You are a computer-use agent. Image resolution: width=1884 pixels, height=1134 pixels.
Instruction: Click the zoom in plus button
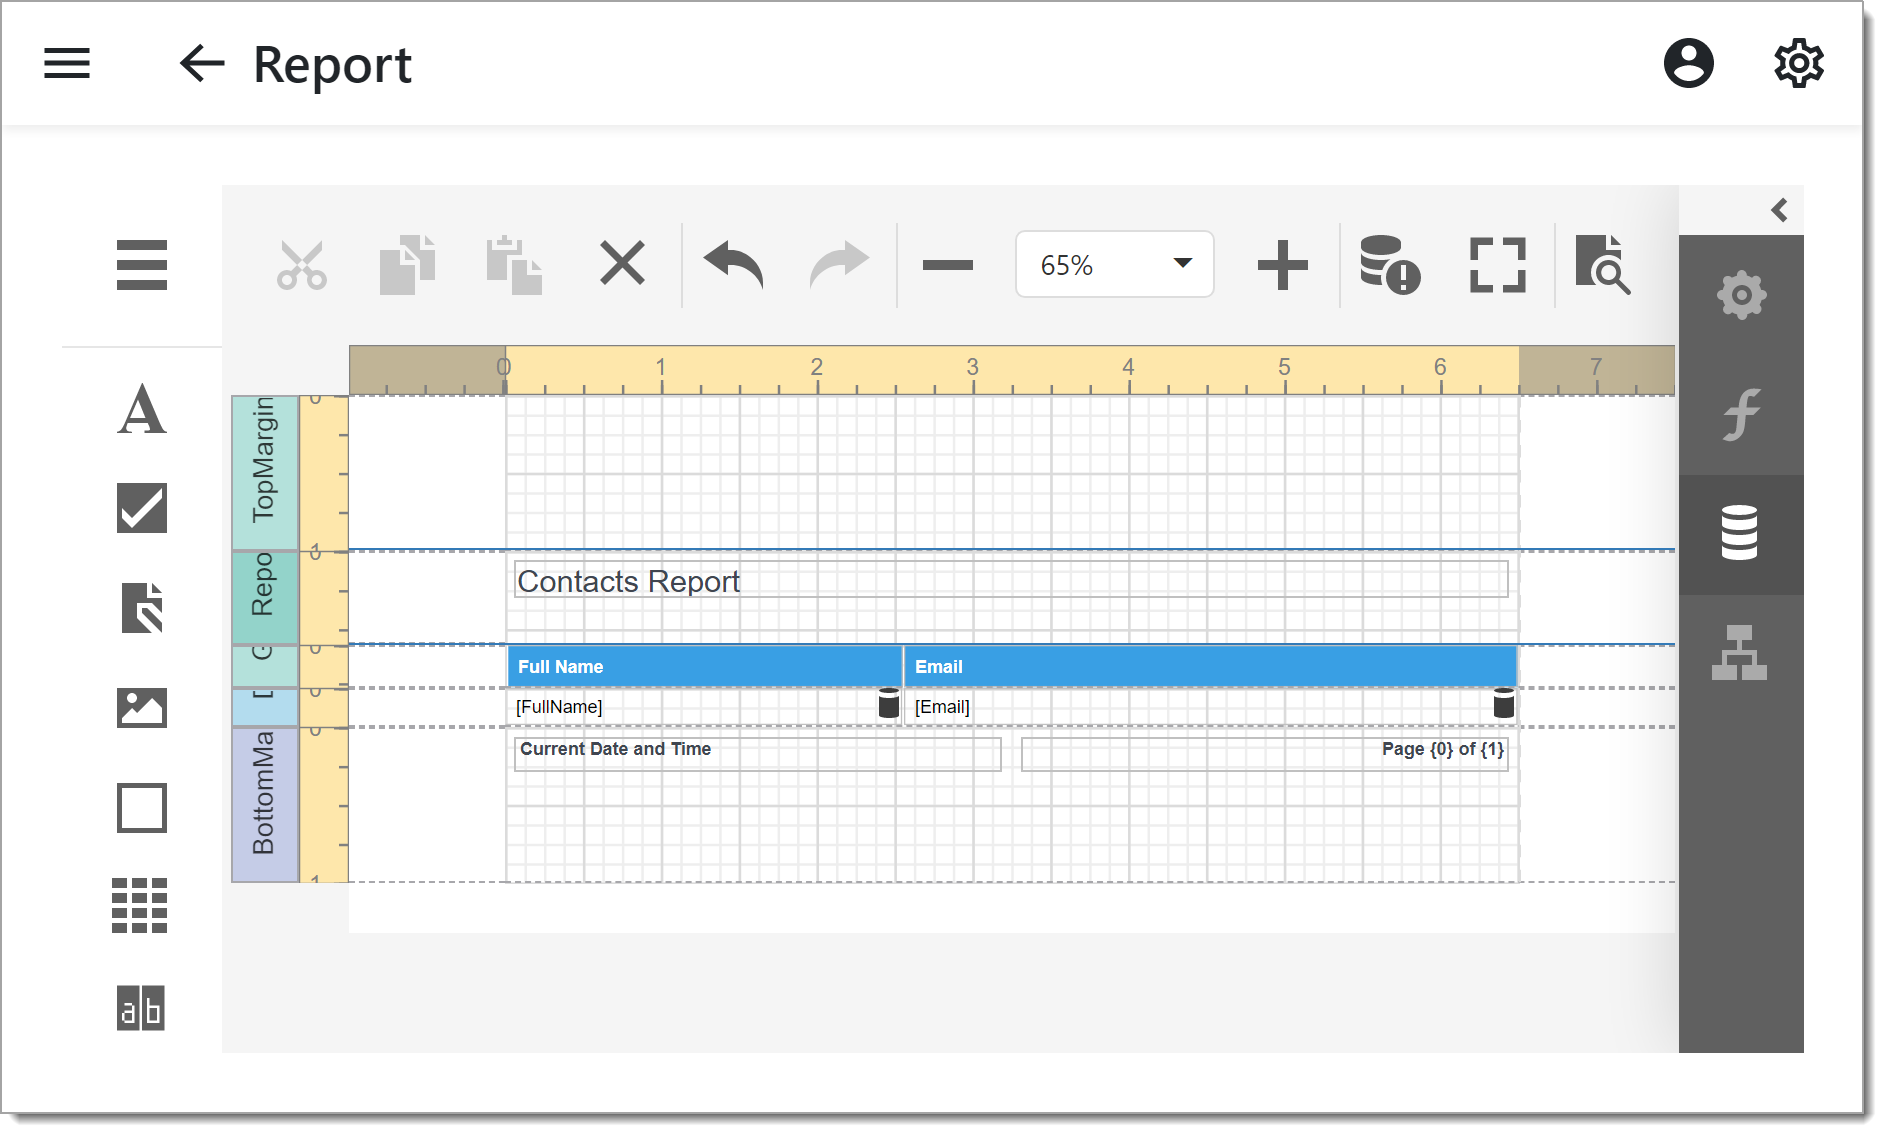(x=1282, y=265)
